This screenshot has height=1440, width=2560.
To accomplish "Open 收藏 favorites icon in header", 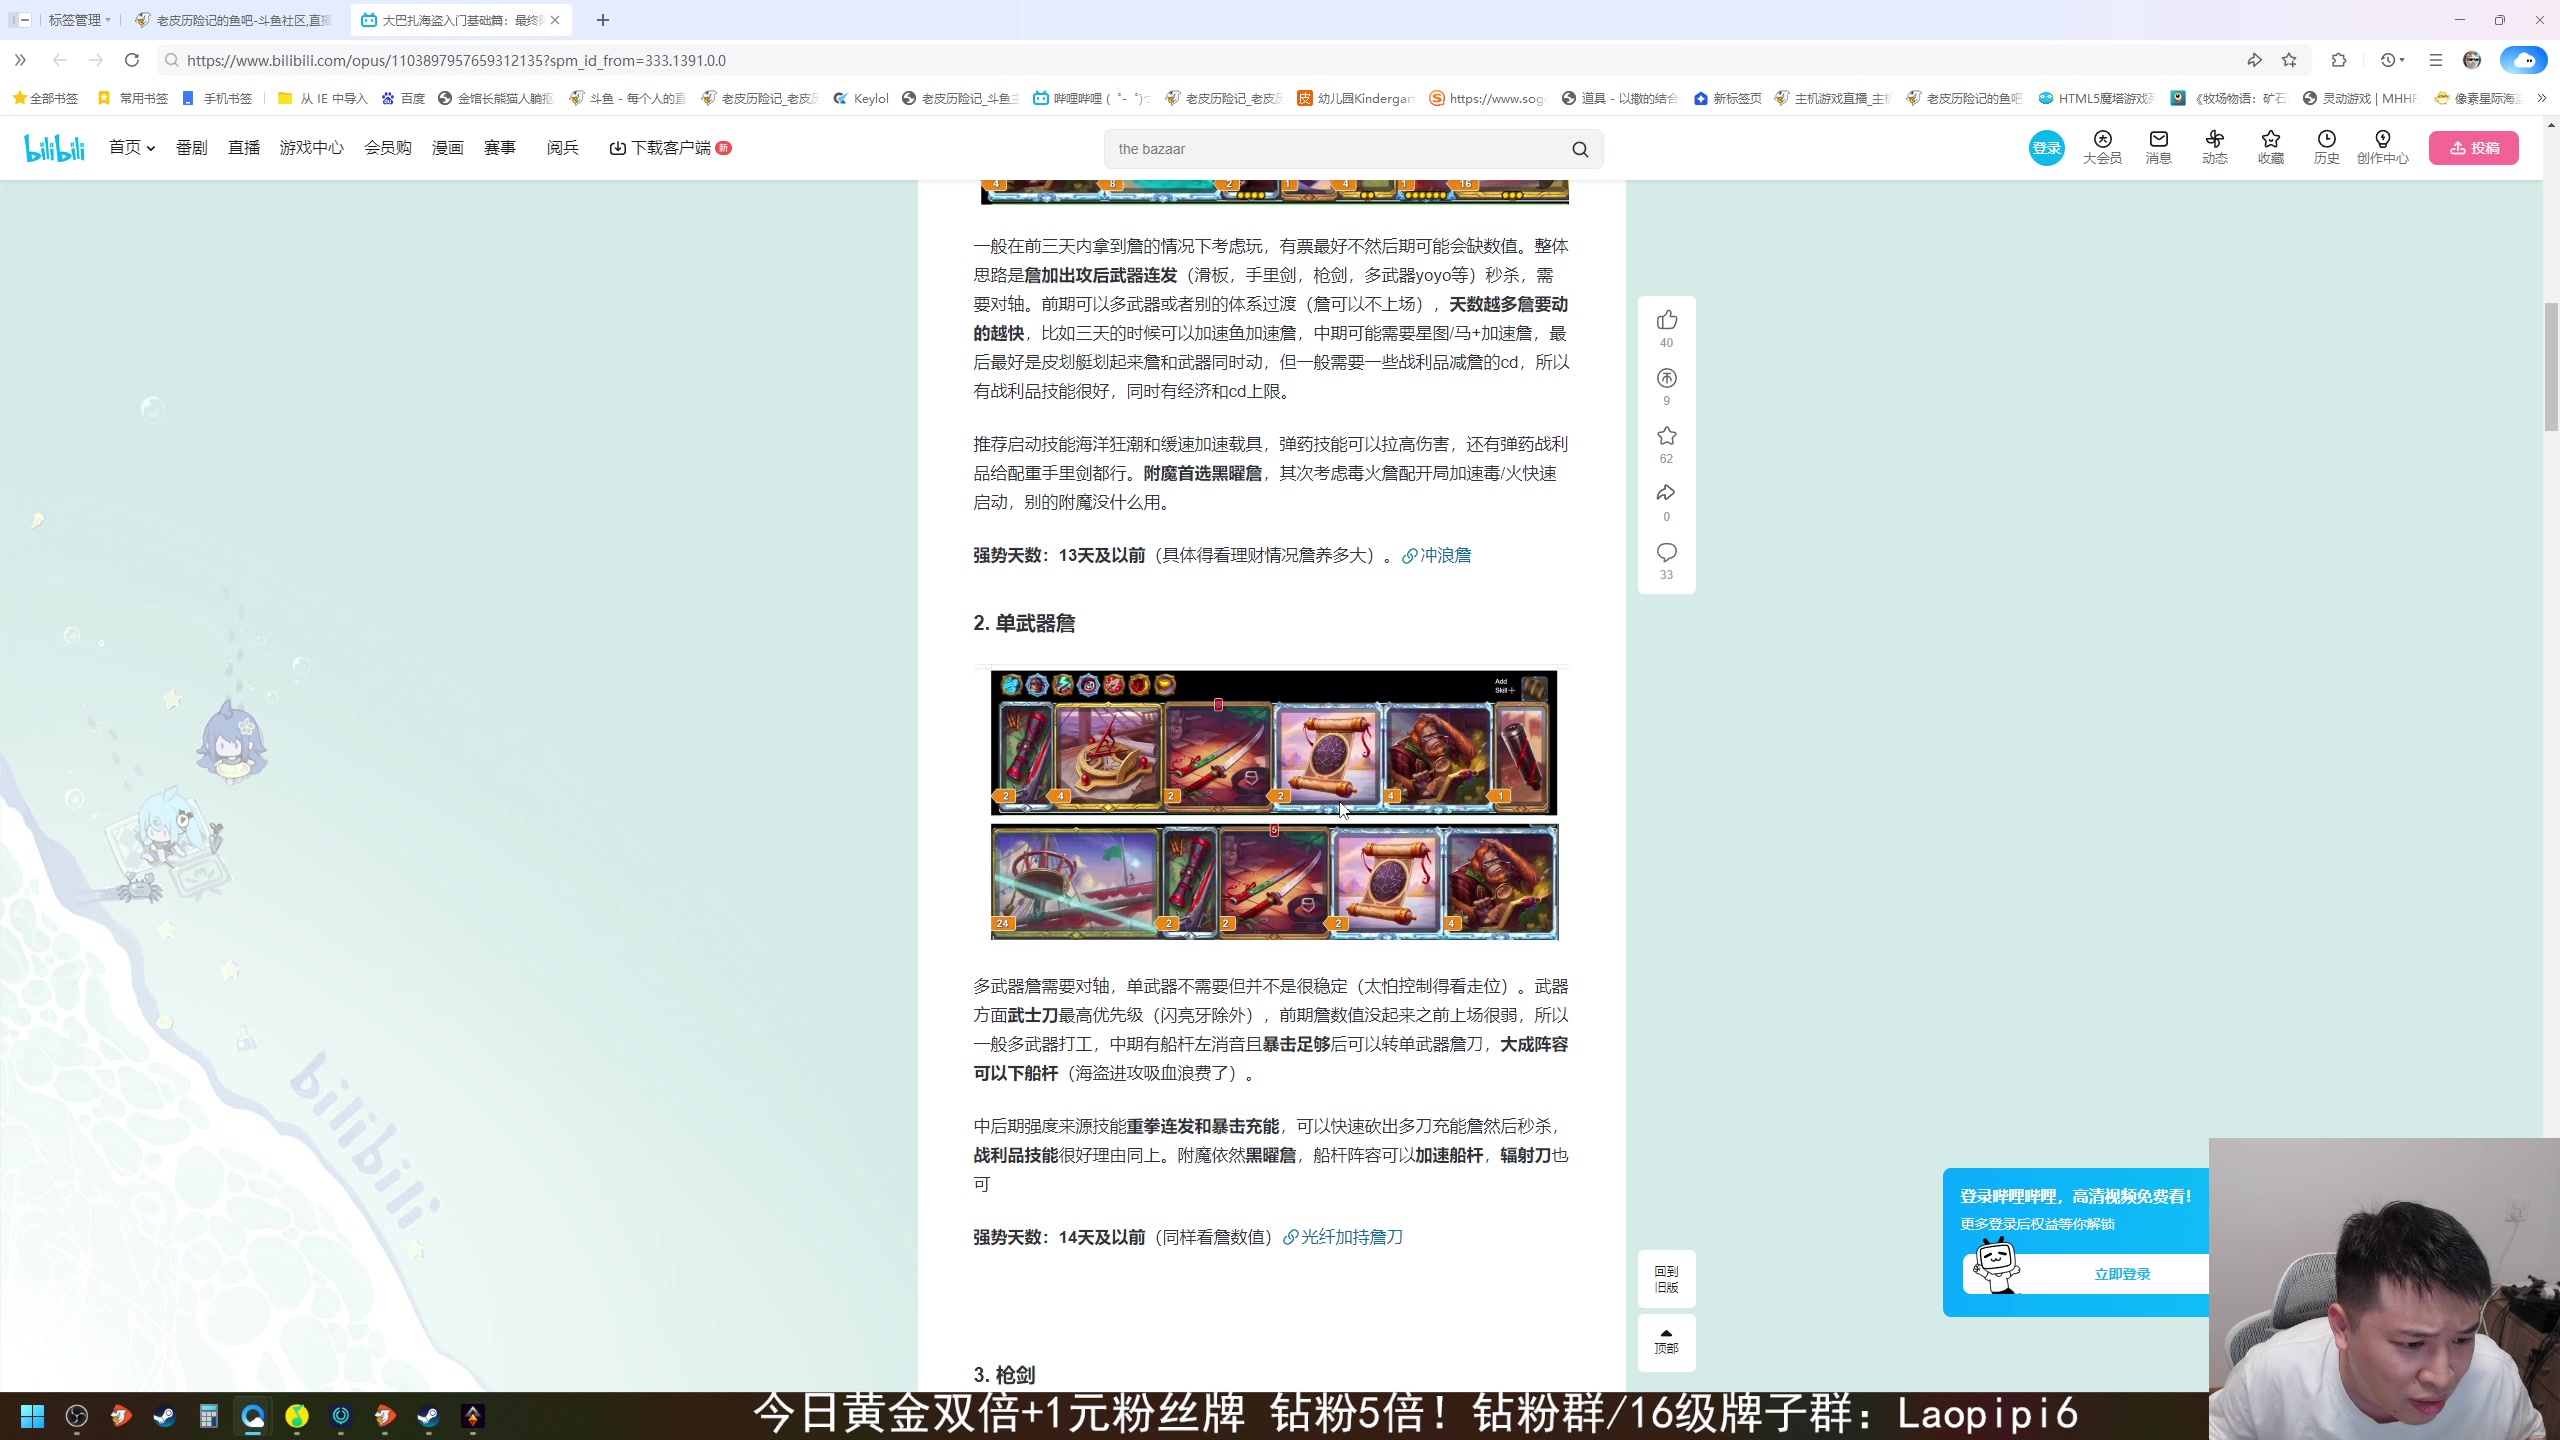I will tap(2270, 147).
